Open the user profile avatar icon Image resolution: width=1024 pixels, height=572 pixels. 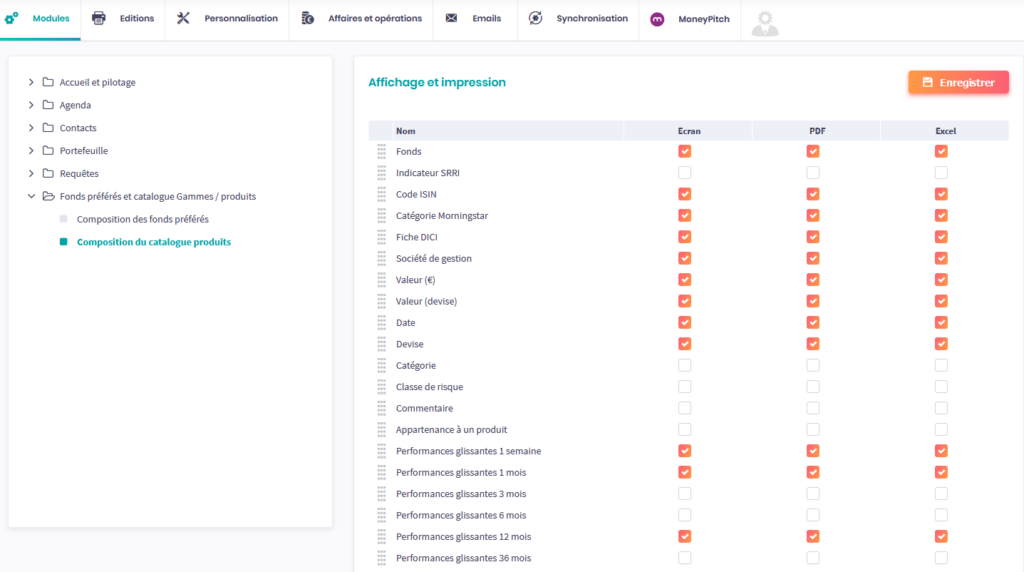click(x=765, y=23)
